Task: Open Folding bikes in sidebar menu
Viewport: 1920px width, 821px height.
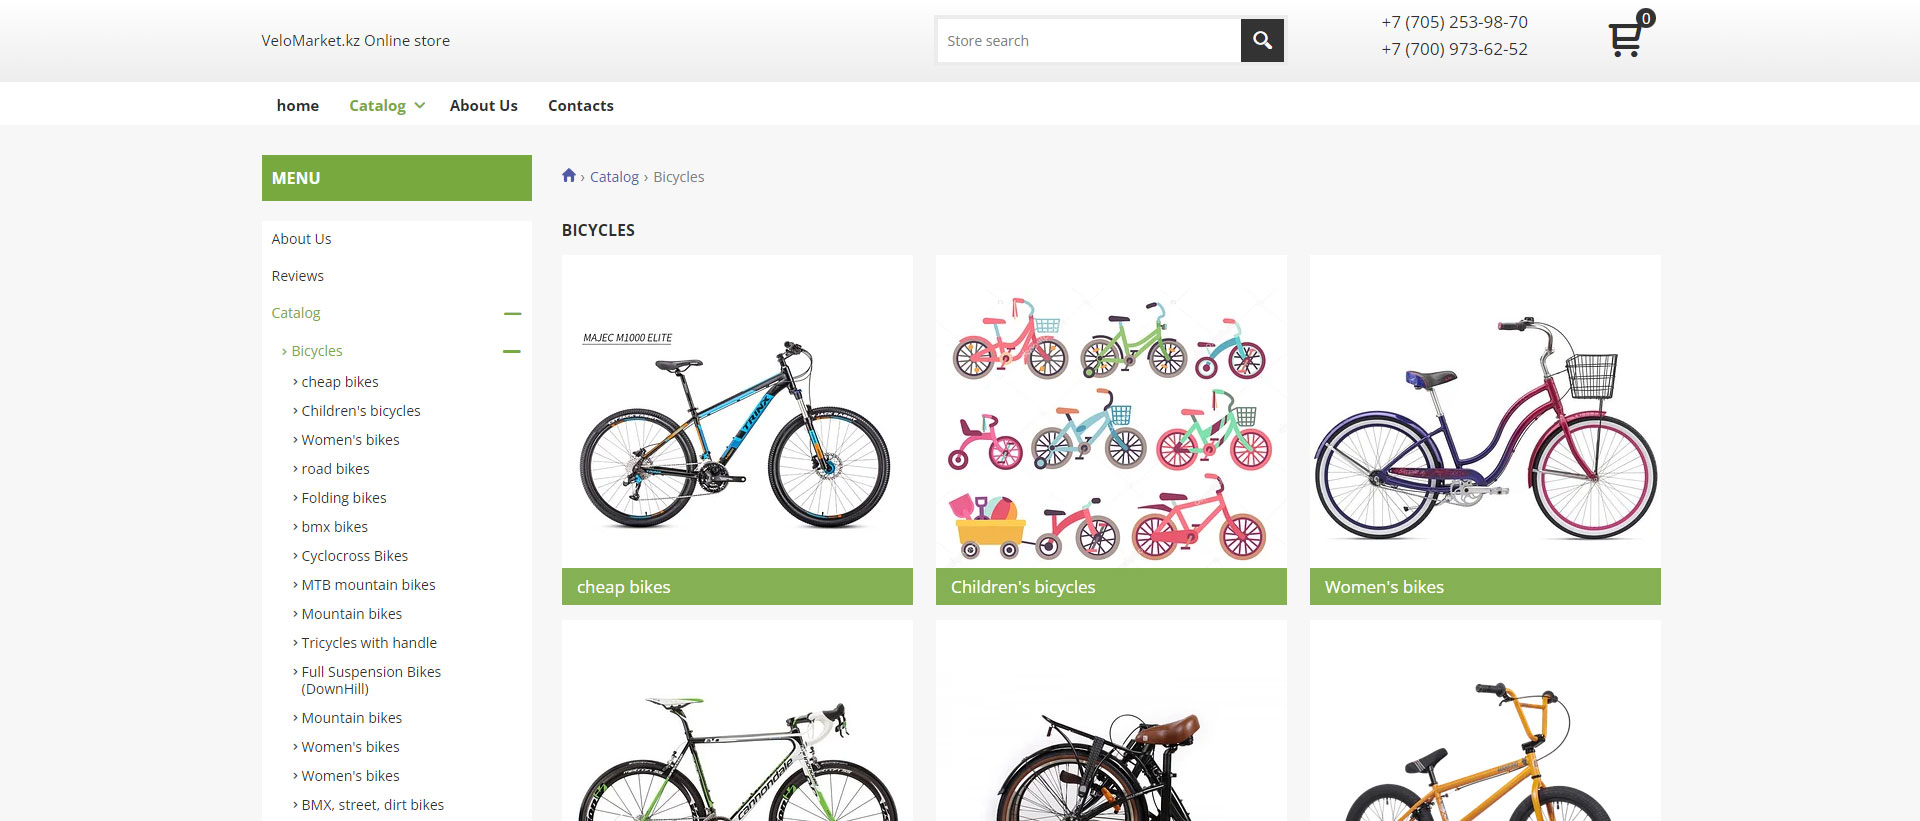Action: tap(344, 498)
